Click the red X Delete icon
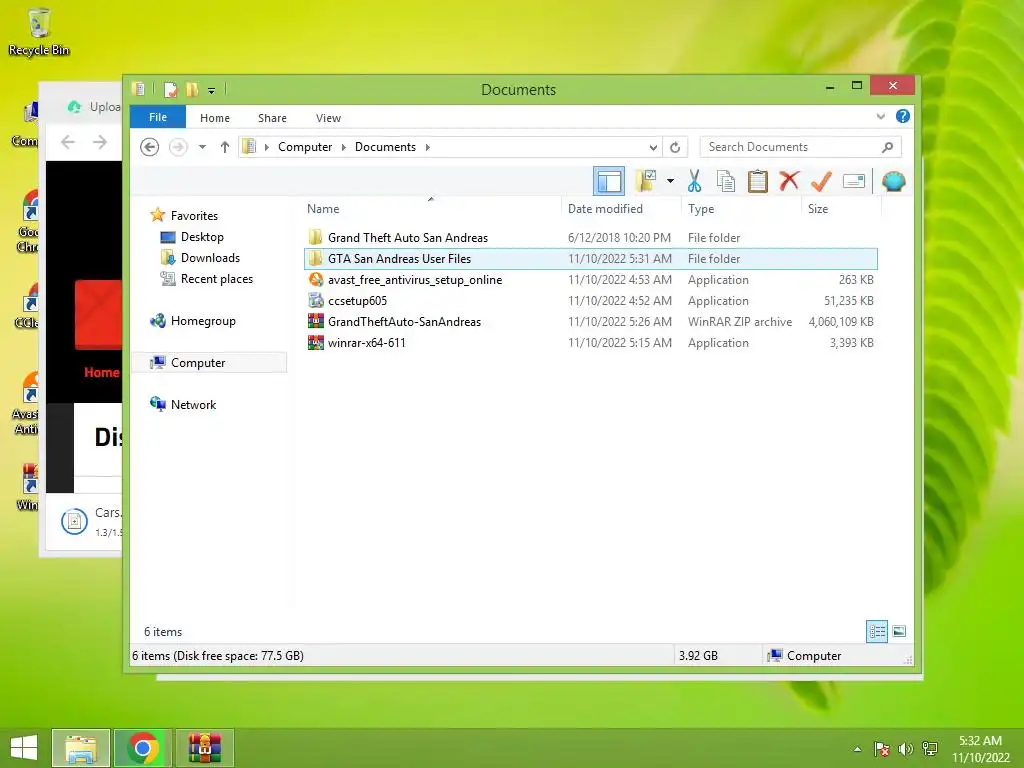The height and width of the screenshot is (768, 1024). click(x=790, y=180)
